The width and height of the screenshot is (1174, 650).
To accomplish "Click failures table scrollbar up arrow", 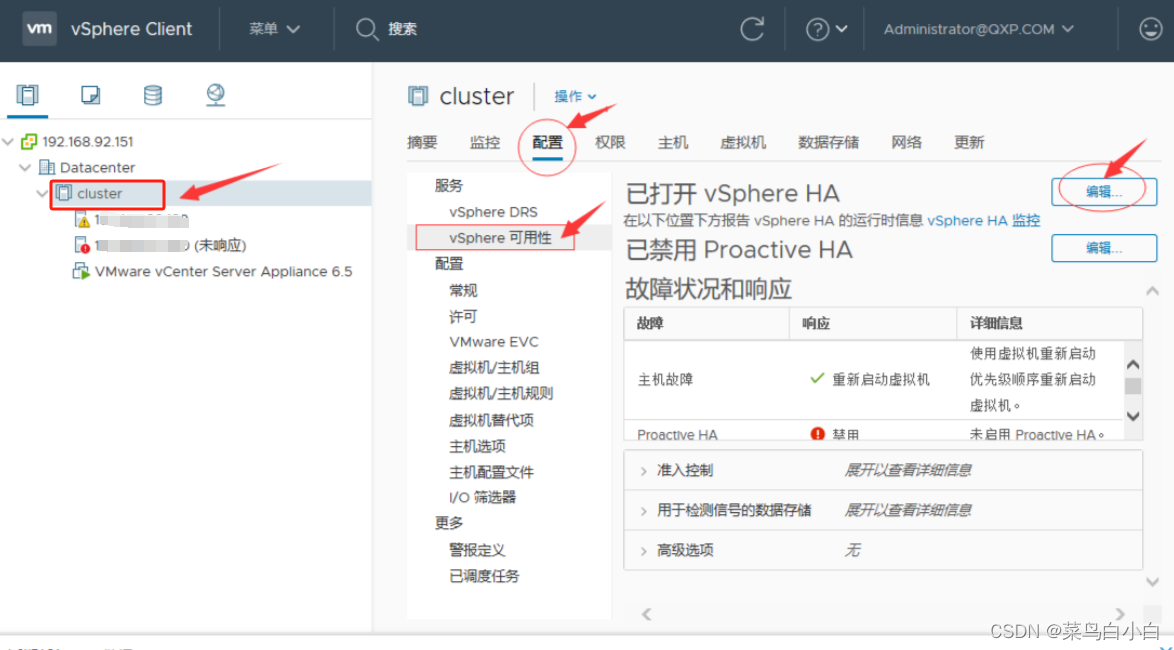I will [1133, 365].
